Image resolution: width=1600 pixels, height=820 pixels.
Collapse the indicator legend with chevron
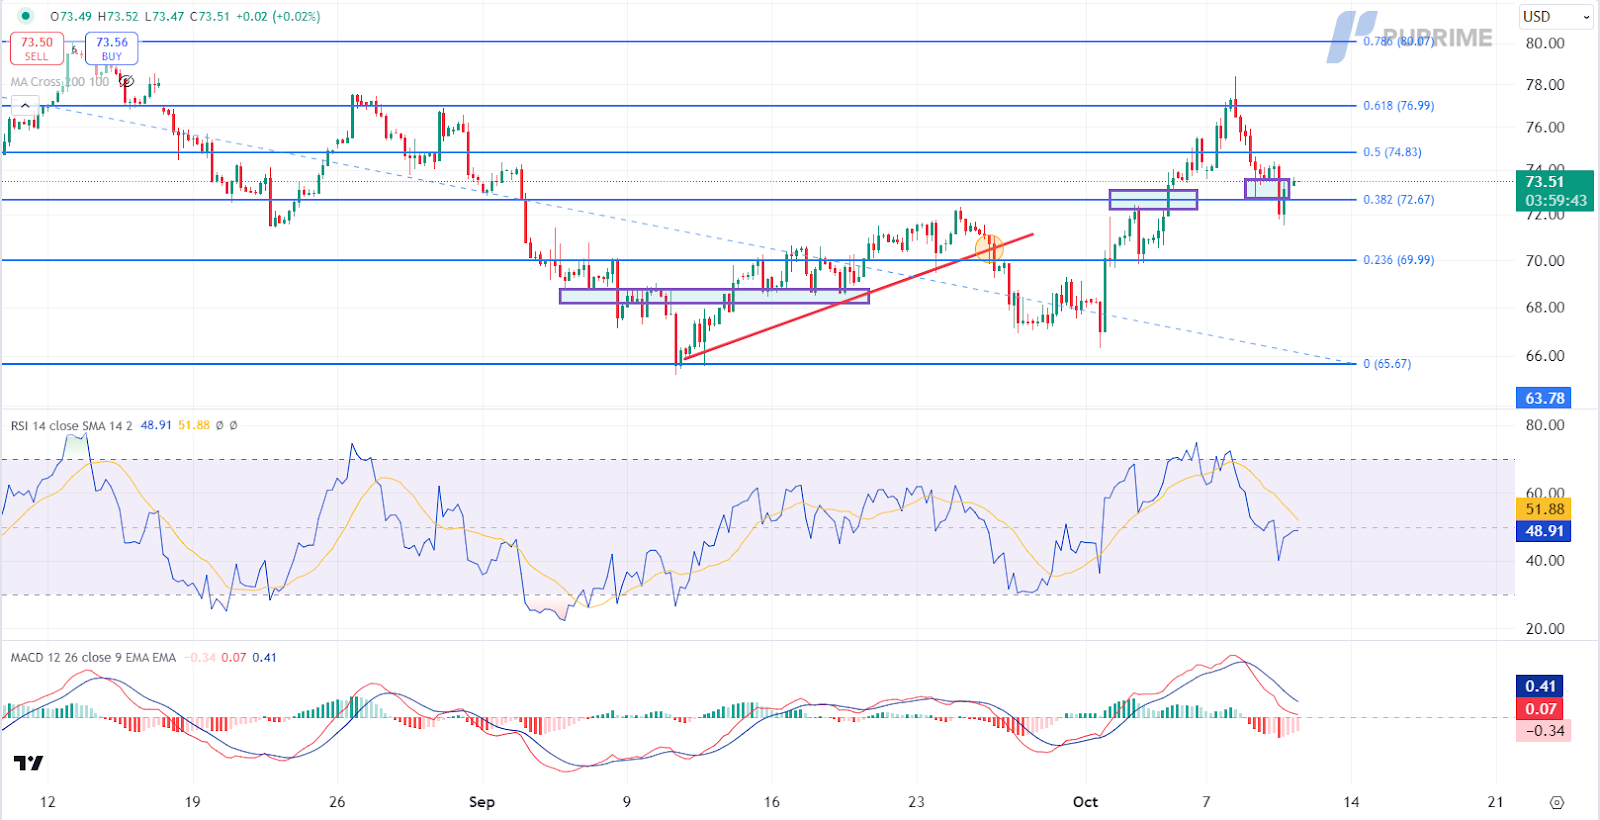pyautogui.click(x=25, y=104)
